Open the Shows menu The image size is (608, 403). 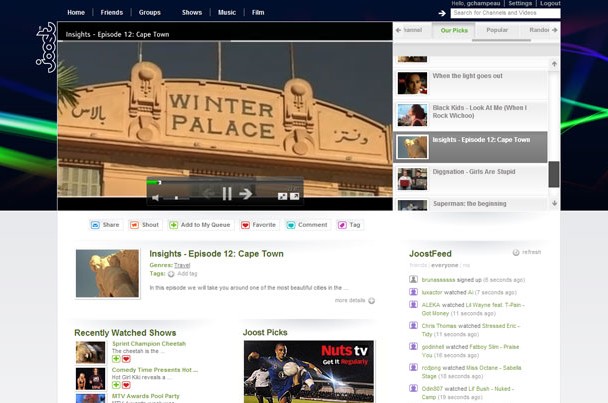[x=192, y=12]
